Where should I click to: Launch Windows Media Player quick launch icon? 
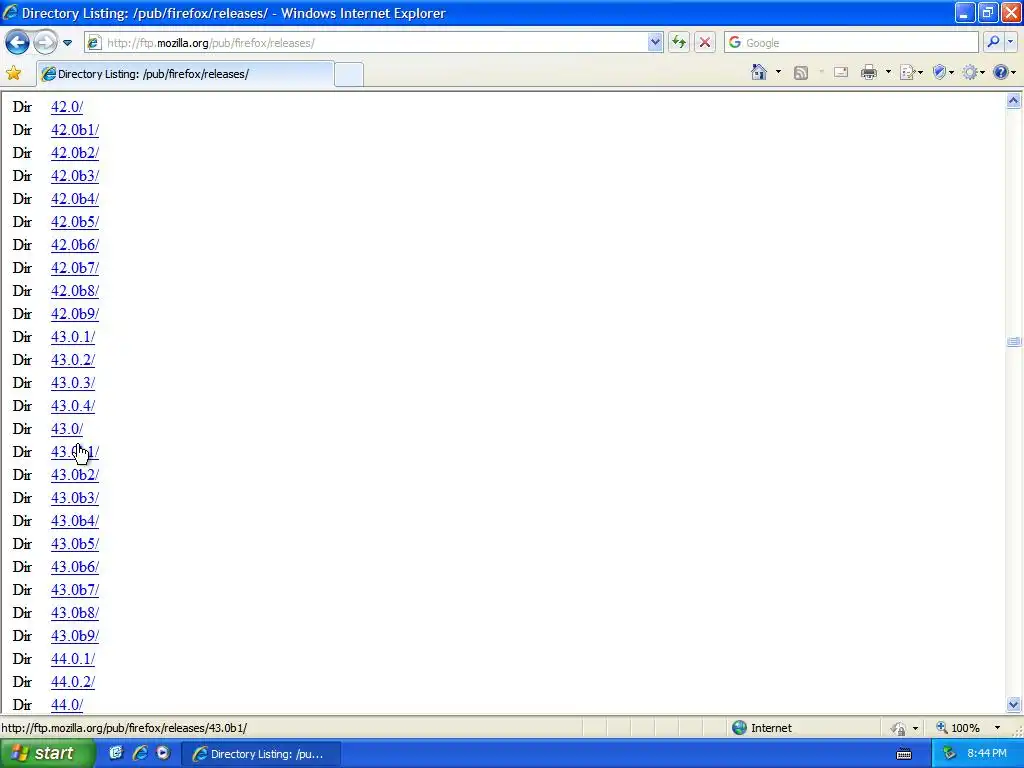tap(163, 753)
